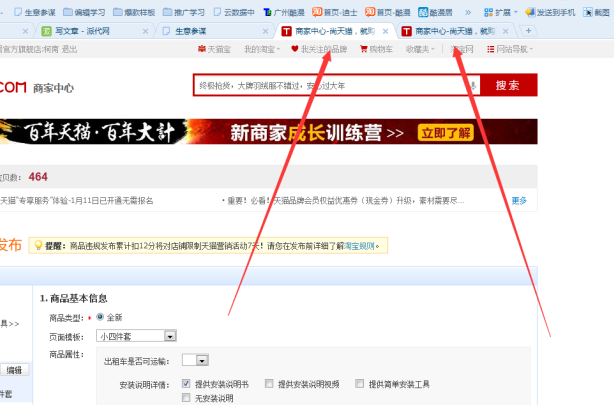Viewport: 614px width, 405px height.
Task: Open the 首页-迪士 bookmark
Action: 335,13
